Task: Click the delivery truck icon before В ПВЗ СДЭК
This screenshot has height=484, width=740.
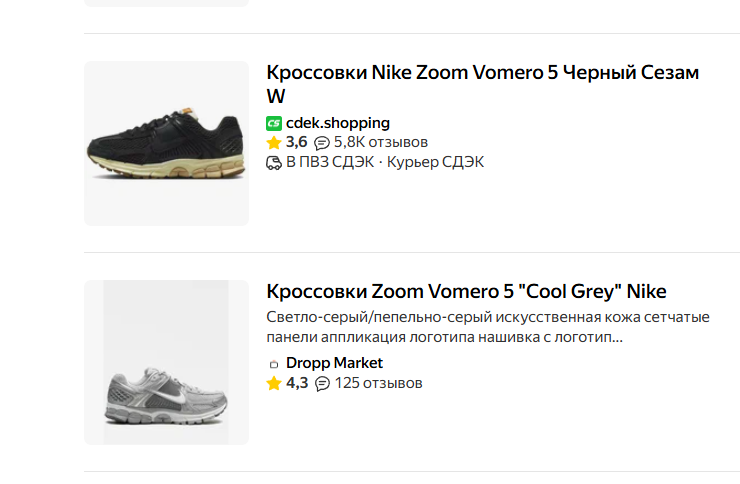Action: (x=274, y=162)
